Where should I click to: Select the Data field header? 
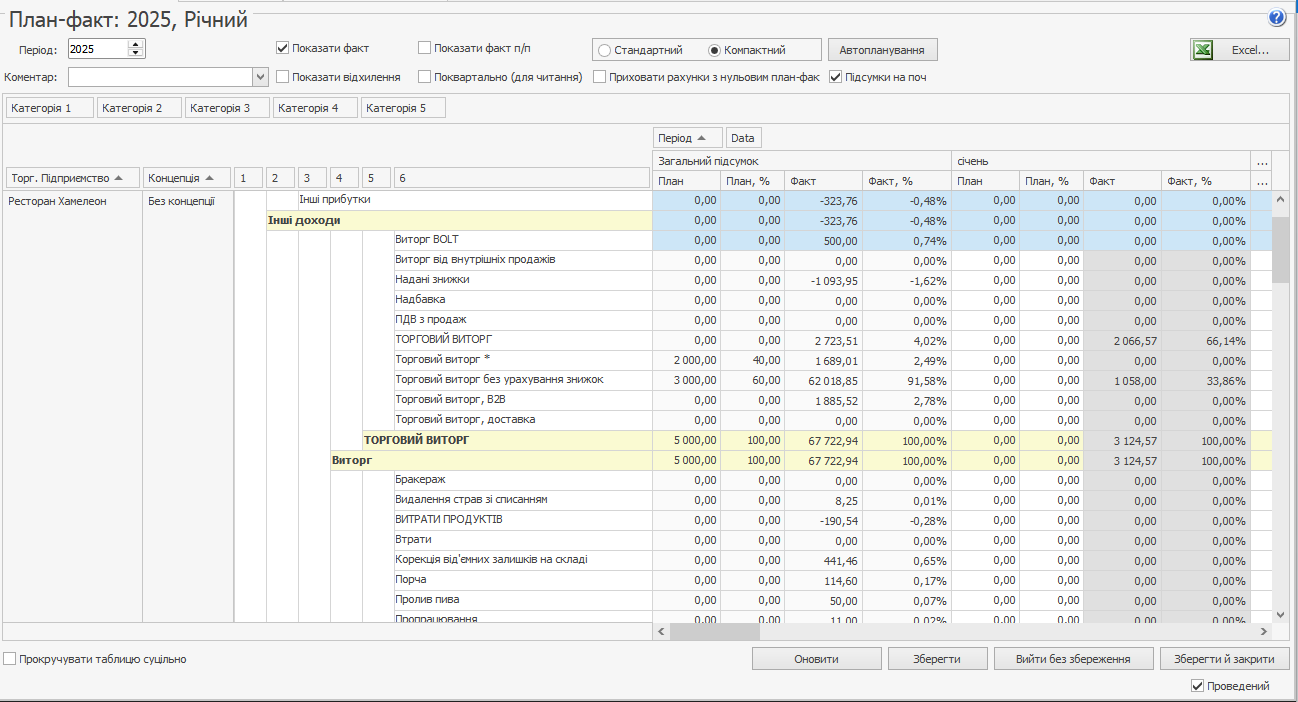pos(743,138)
